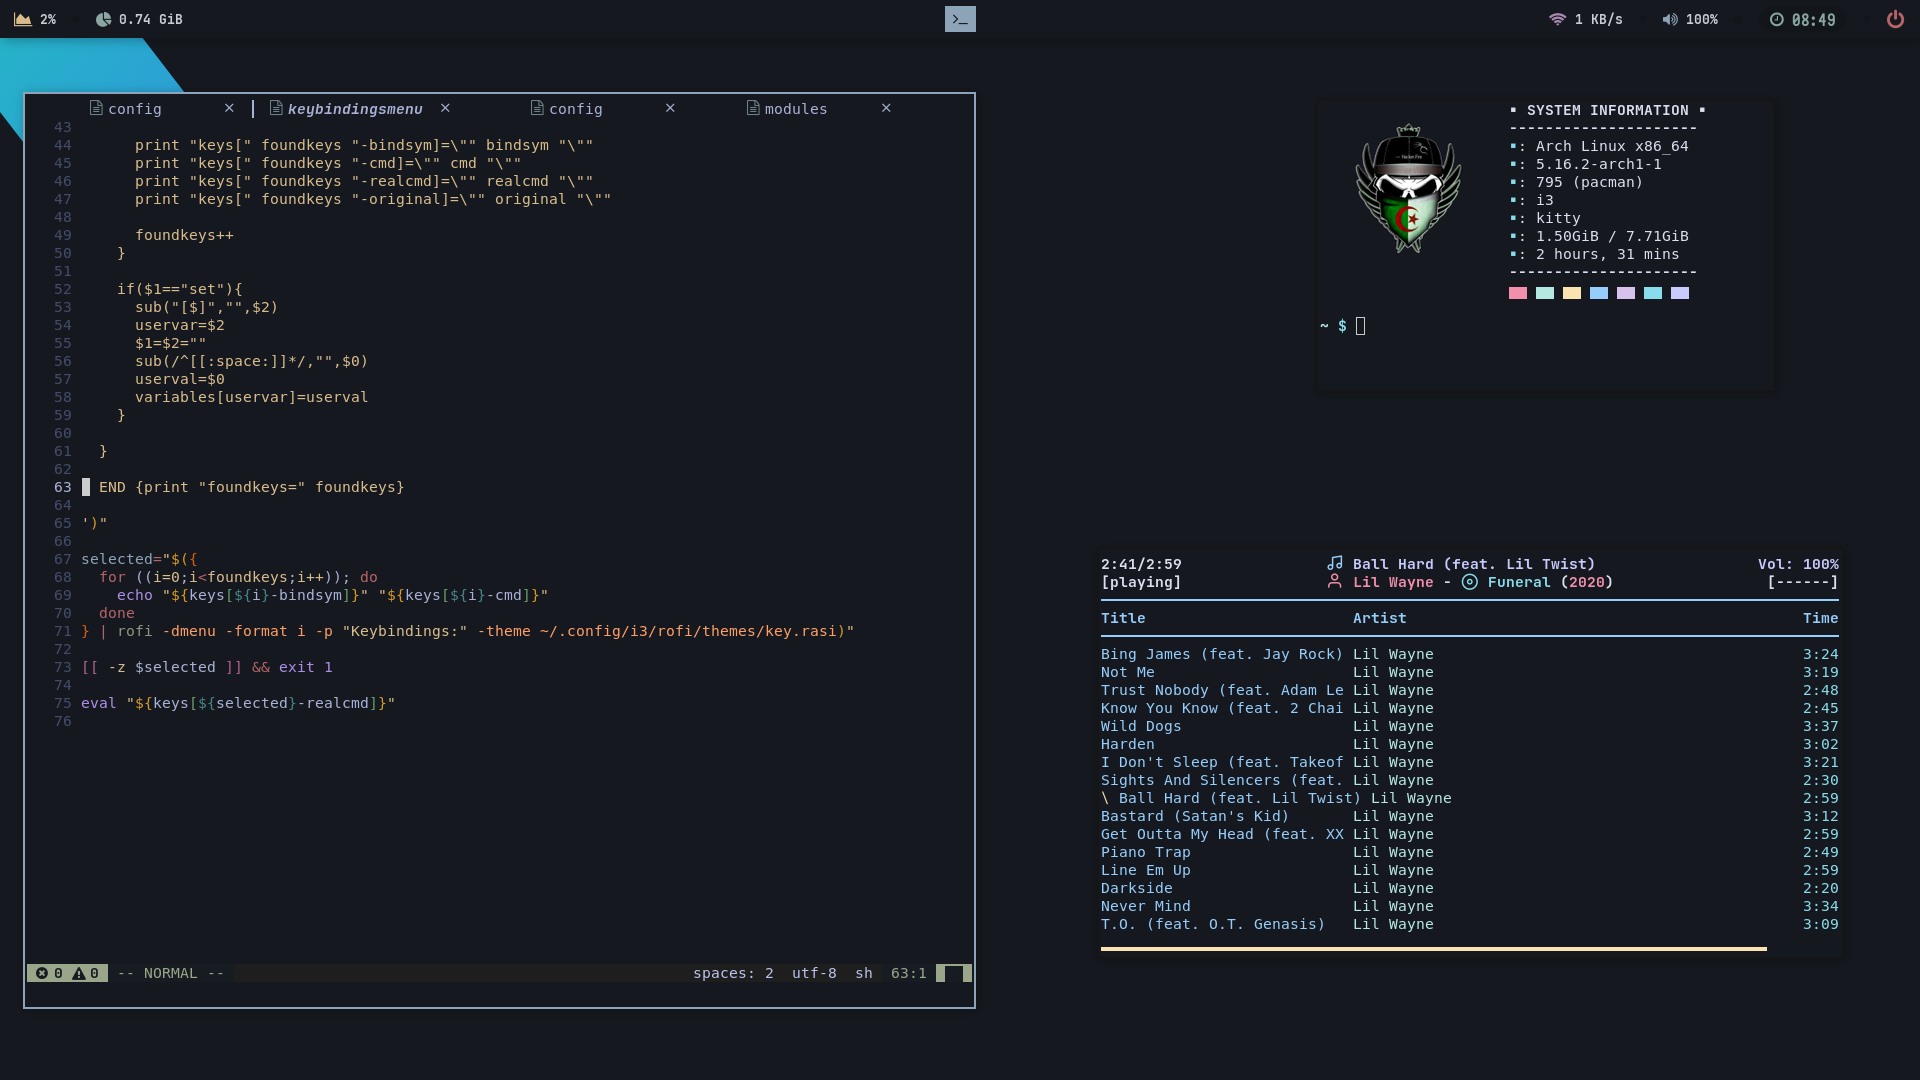The image size is (1920, 1080).
Task: Click the volume speaker icon
Action: coord(1670,19)
